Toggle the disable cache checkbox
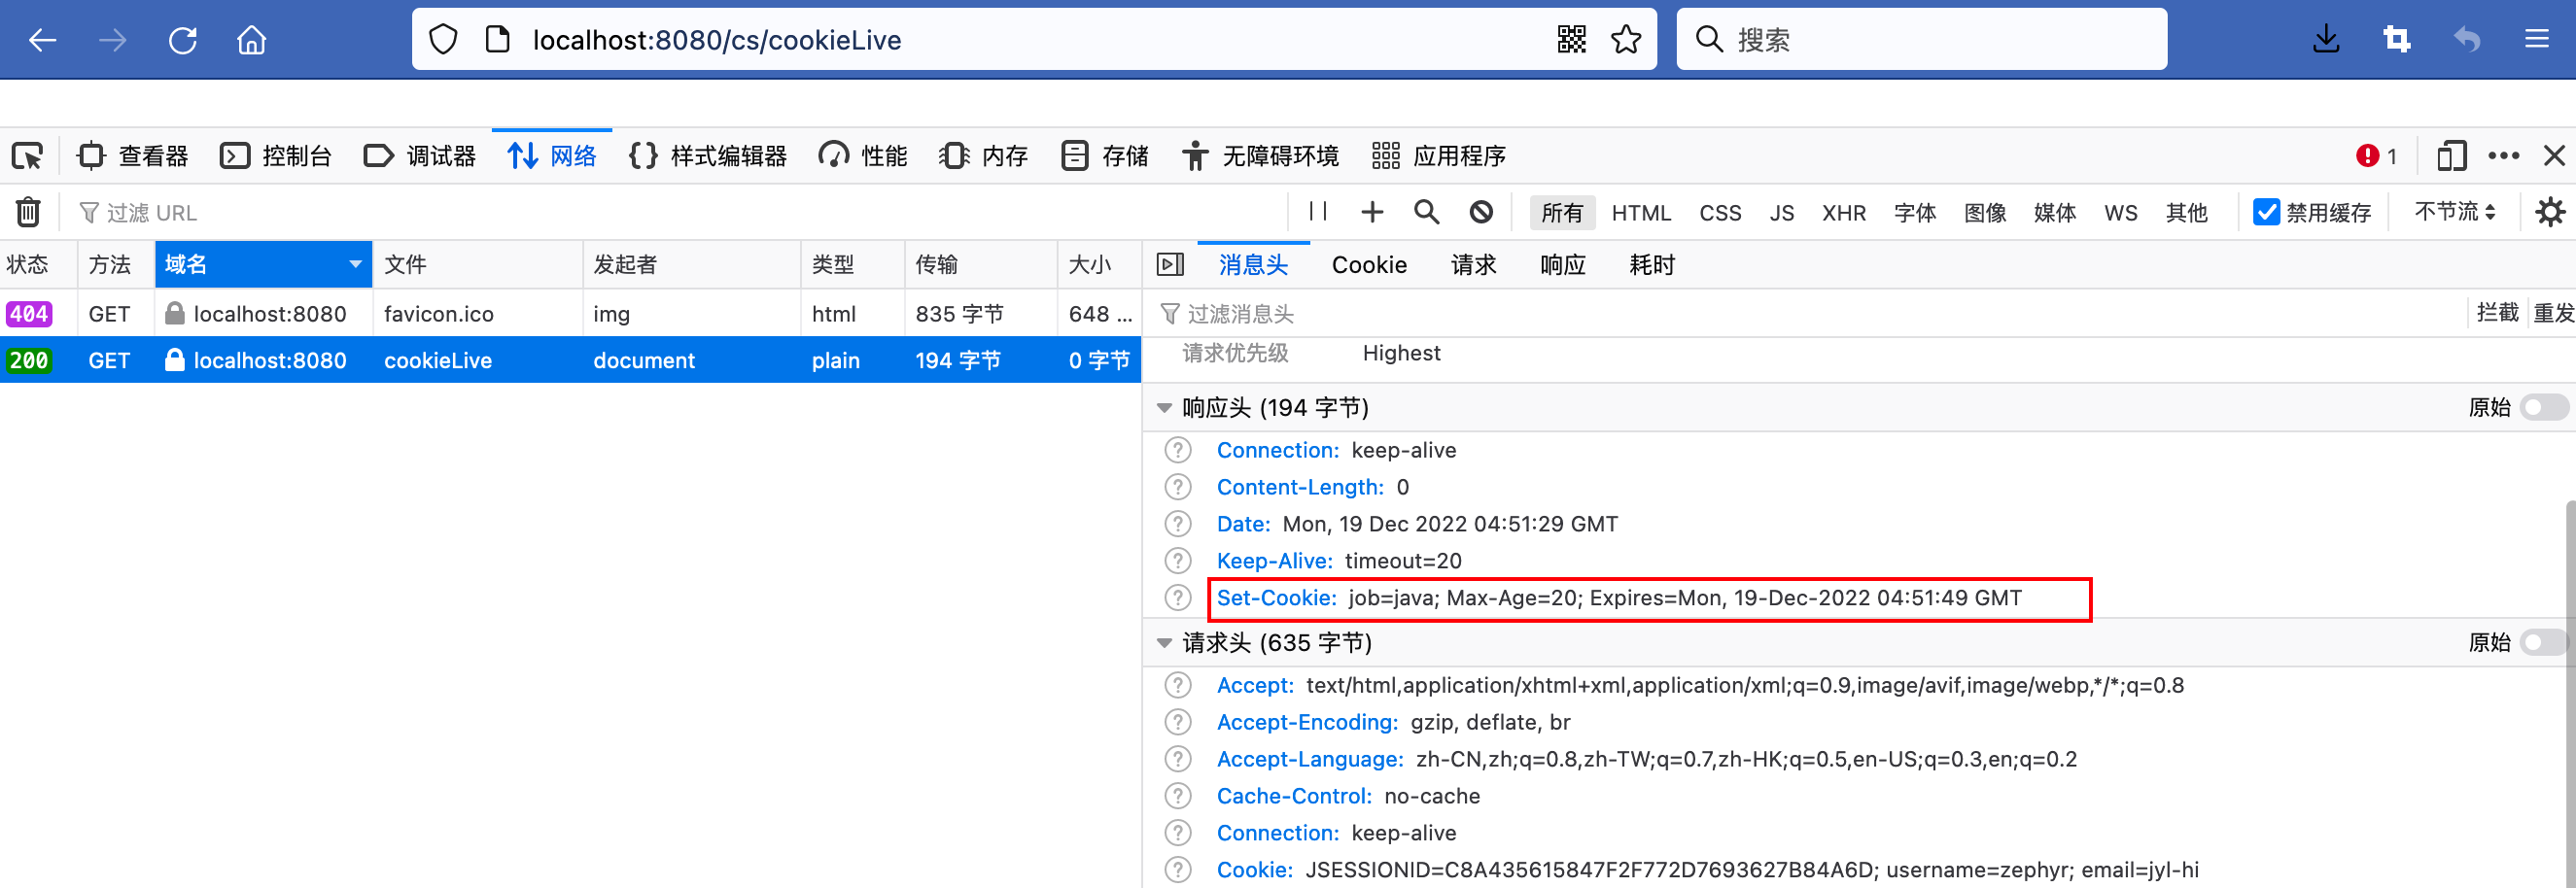Image resolution: width=2576 pixels, height=888 pixels. coord(2266,212)
